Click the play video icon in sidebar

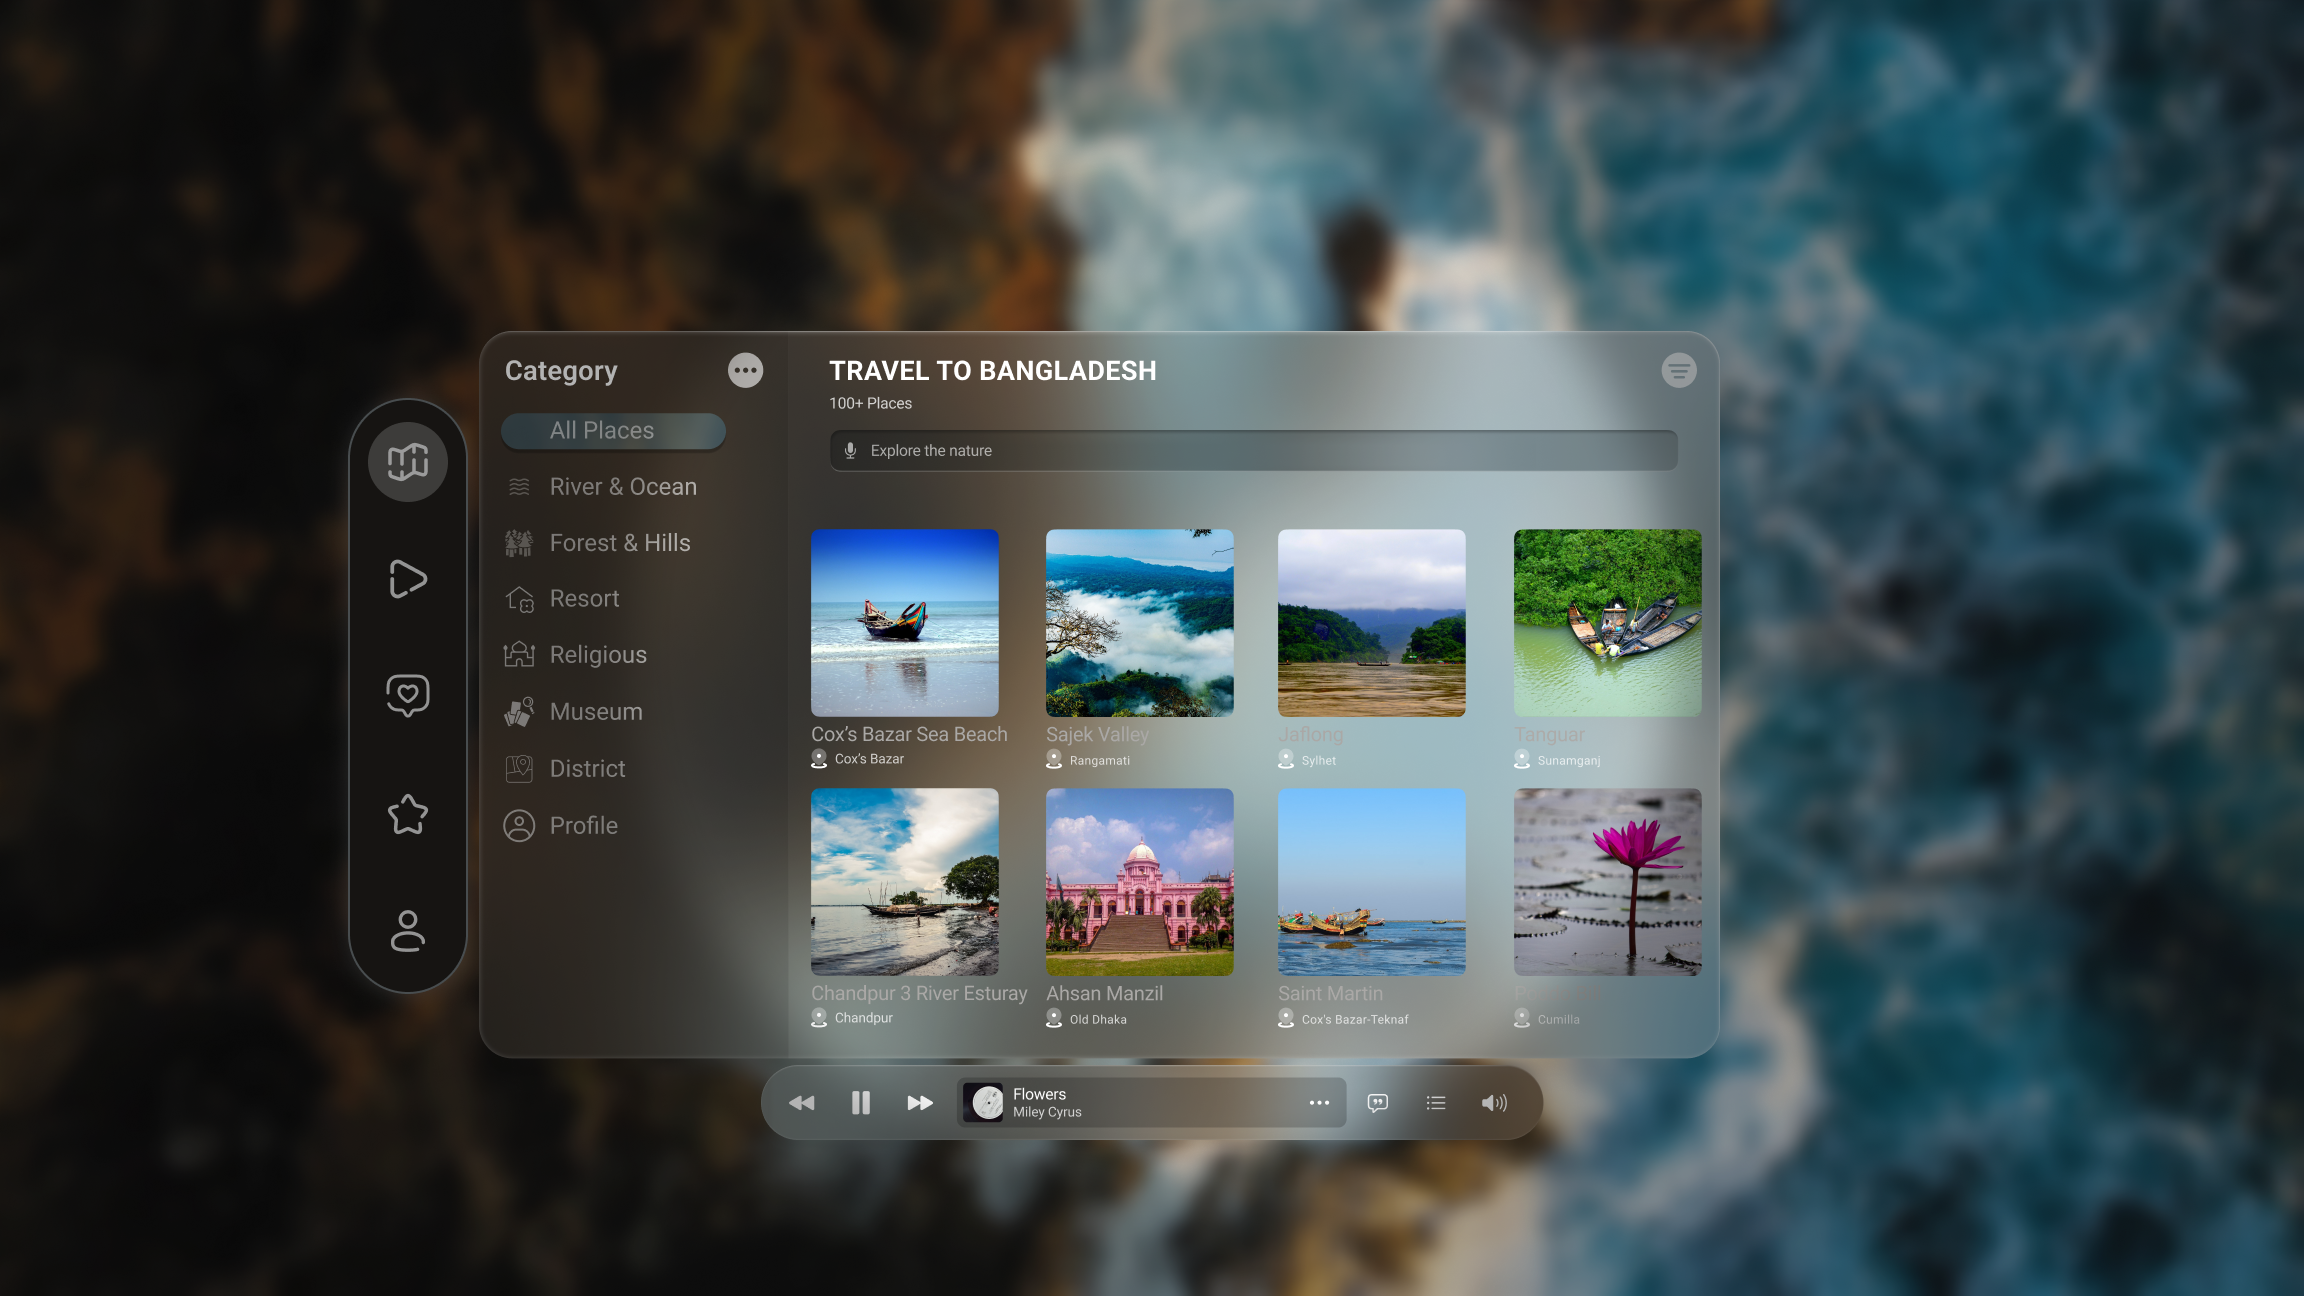pyautogui.click(x=407, y=579)
